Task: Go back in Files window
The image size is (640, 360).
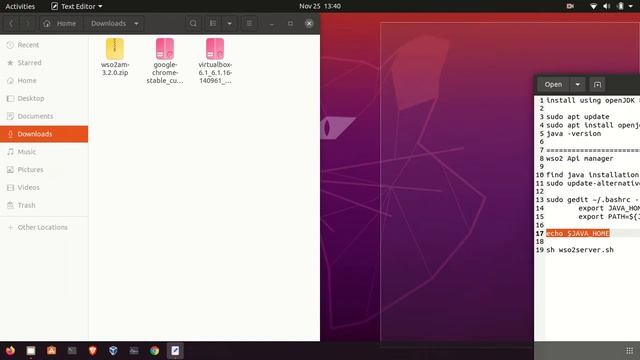Action: coord(11,24)
